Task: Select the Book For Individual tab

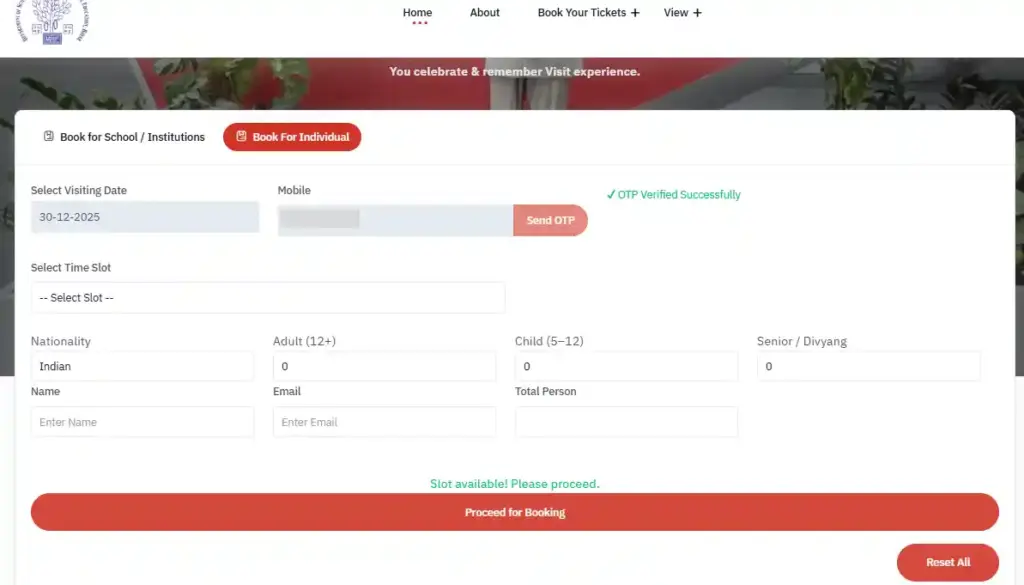Action: [x=292, y=137]
